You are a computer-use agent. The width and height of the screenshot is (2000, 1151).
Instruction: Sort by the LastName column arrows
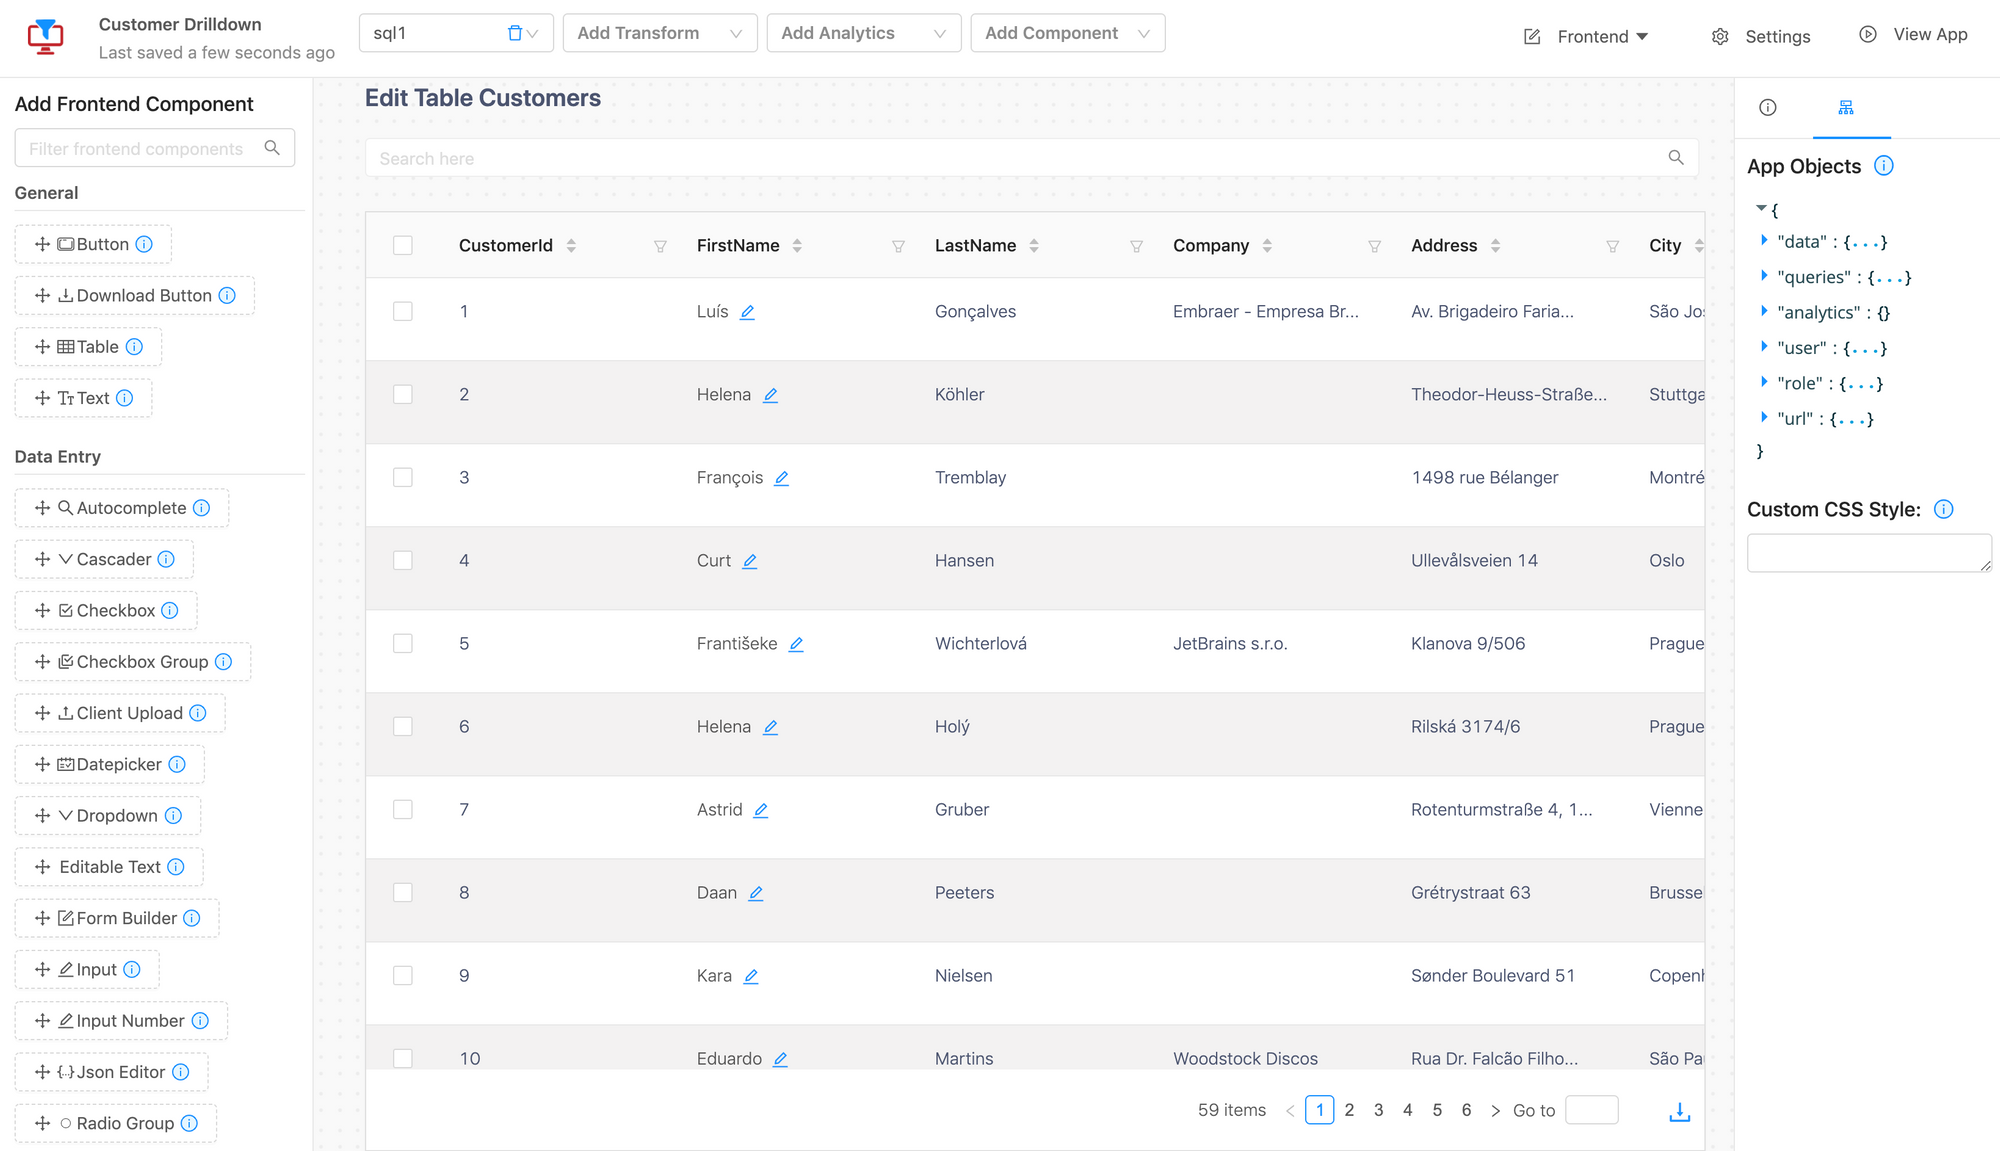pos(1034,246)
